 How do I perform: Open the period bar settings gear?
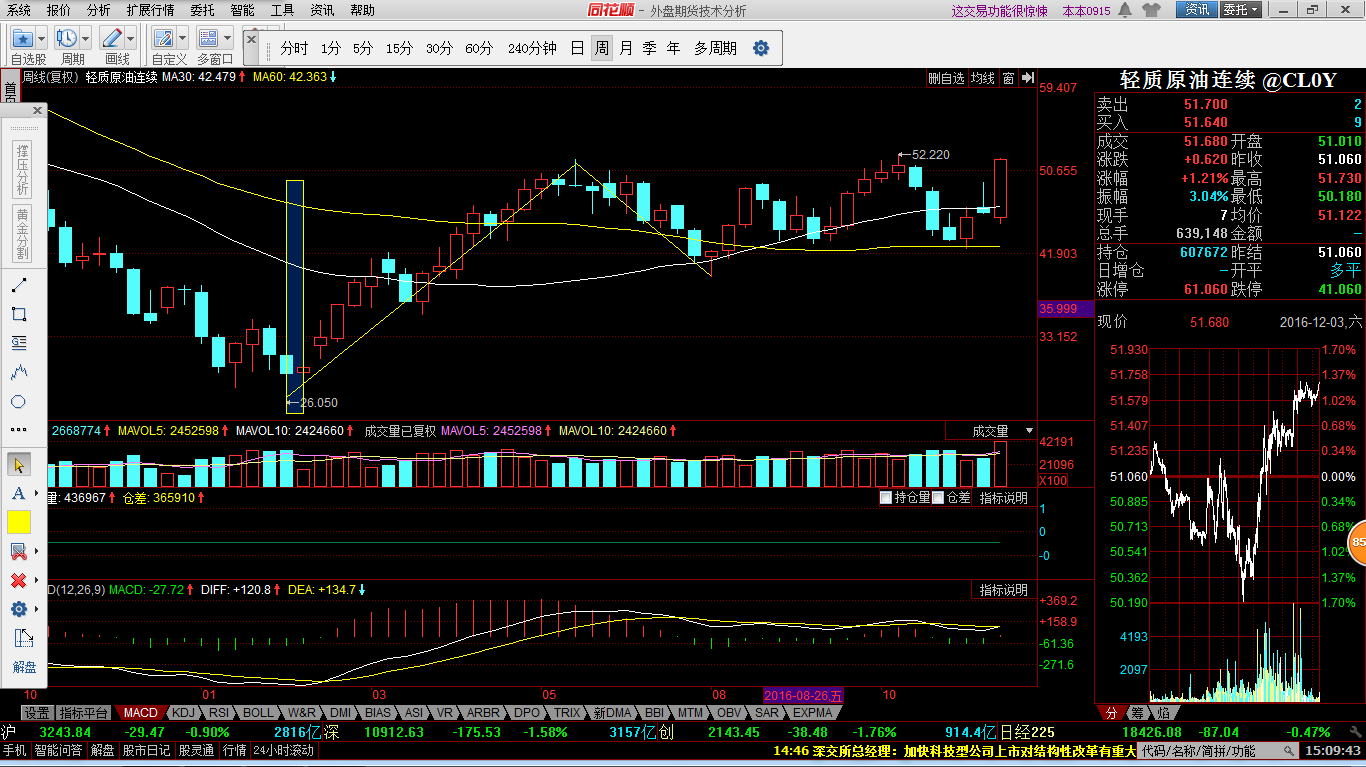tap(761, 48)
